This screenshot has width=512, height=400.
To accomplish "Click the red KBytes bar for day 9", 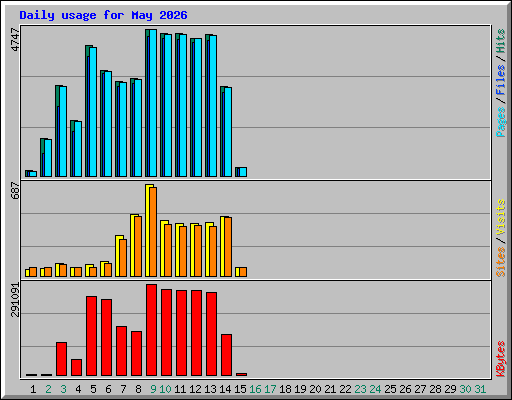I will pos(151,330).
